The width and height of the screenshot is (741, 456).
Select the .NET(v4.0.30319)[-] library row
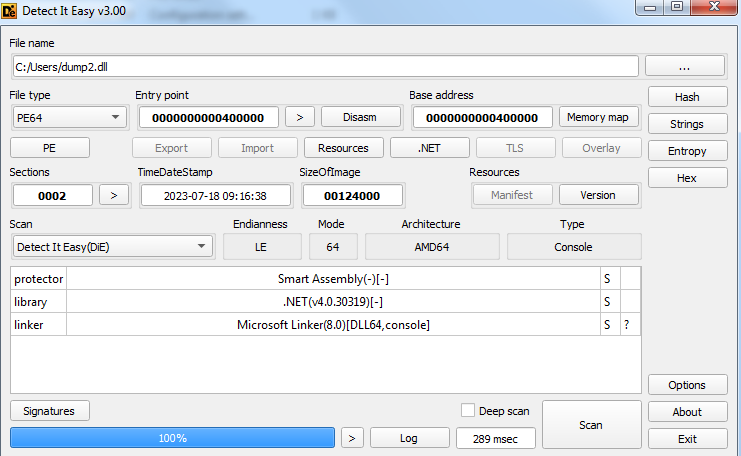coord(333,301)
